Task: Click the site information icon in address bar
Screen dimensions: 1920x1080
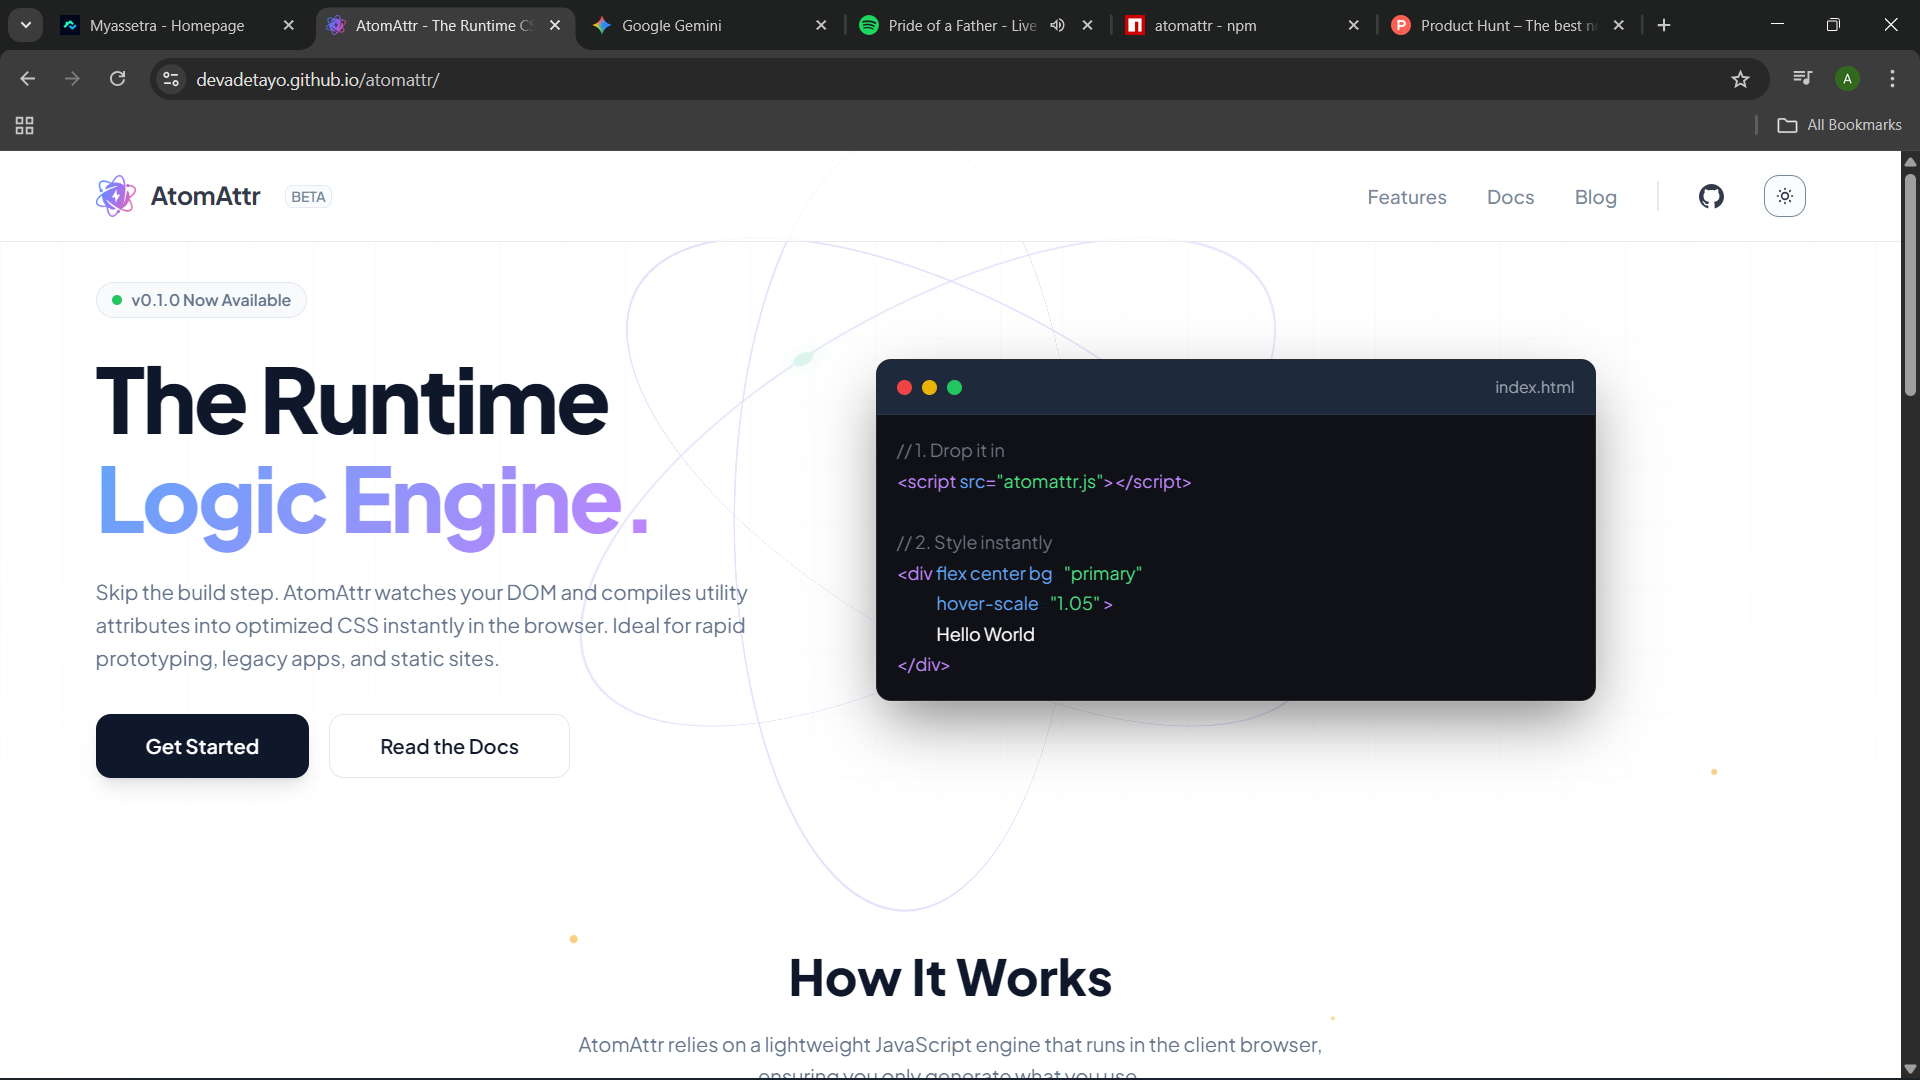Action: pyautogui.click(x=170, y=79)
